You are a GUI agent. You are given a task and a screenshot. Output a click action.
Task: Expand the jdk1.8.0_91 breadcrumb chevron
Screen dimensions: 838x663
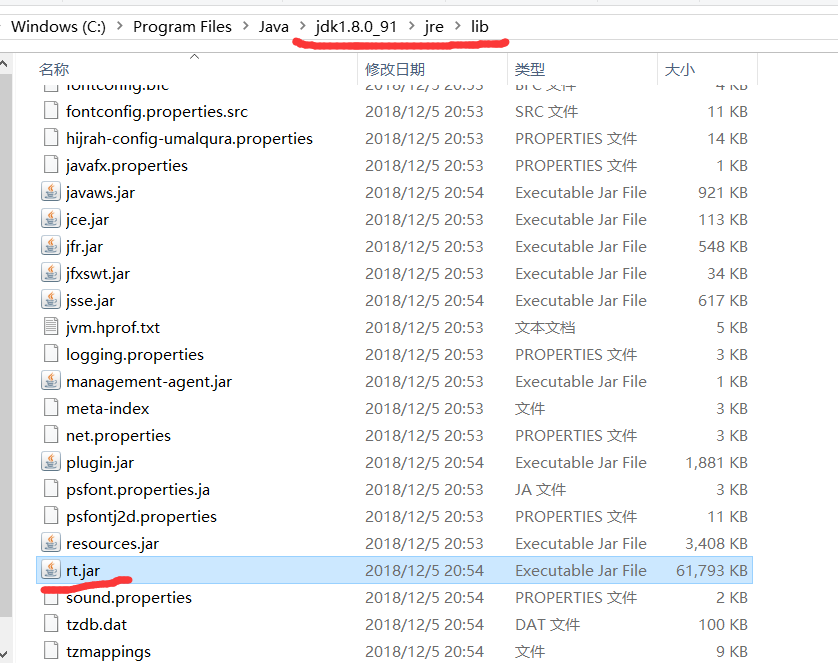point(412,26)
